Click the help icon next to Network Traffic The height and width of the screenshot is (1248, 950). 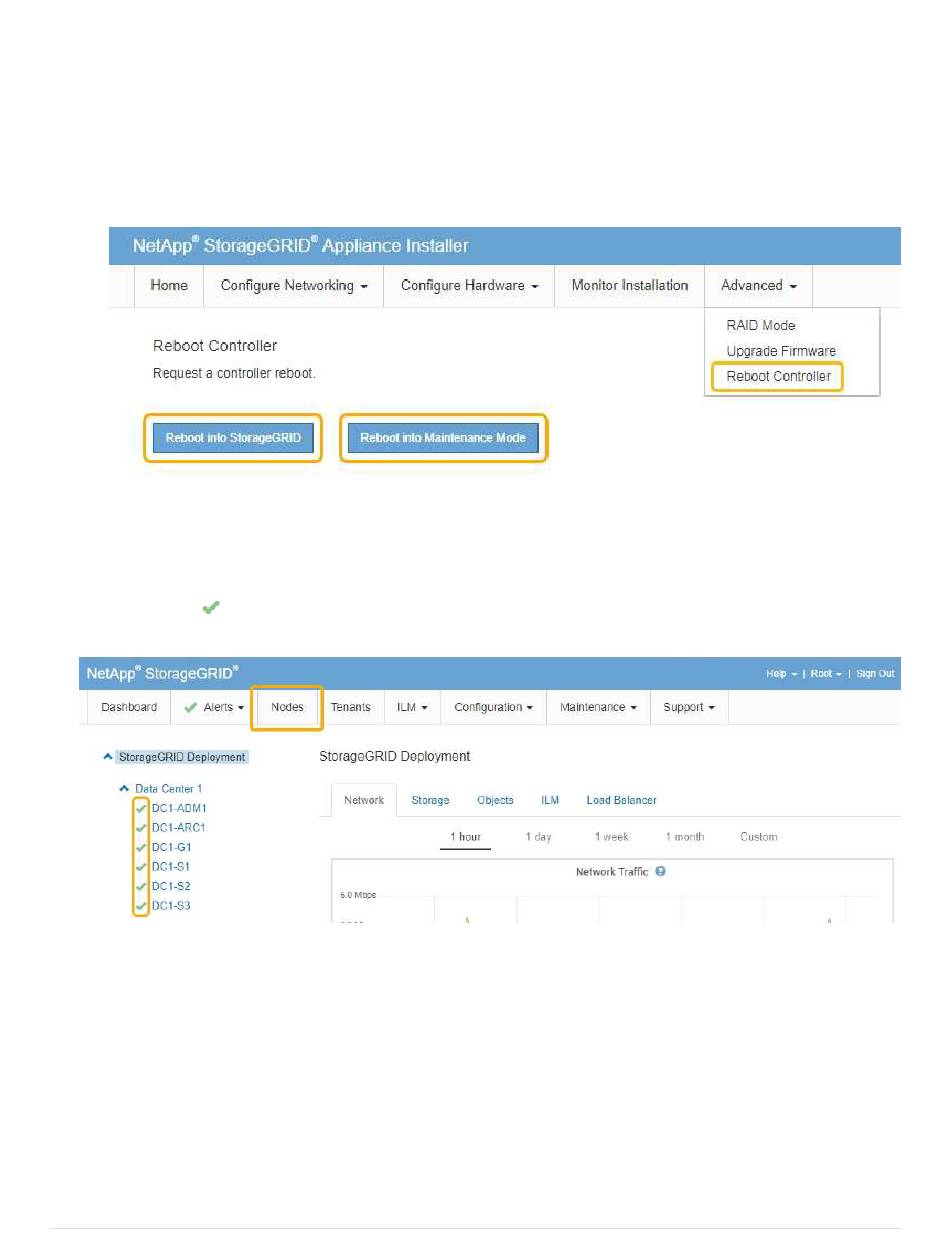(x=661, y=872)
